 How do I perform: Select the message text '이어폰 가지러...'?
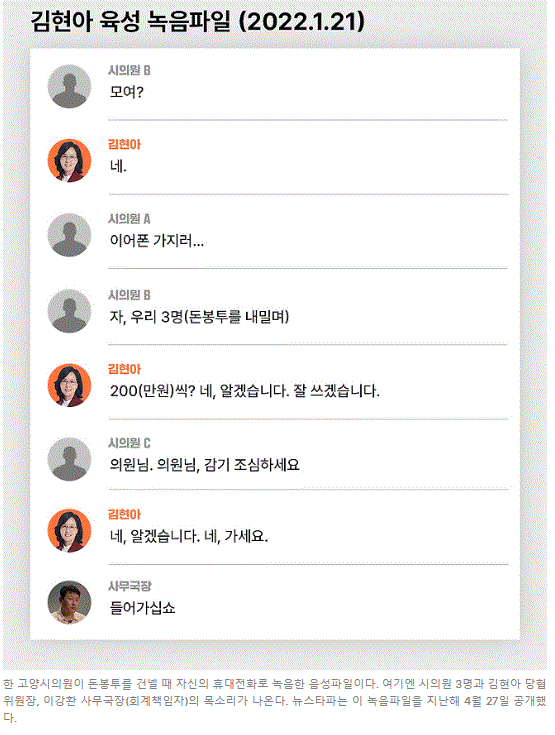[157, 241]
